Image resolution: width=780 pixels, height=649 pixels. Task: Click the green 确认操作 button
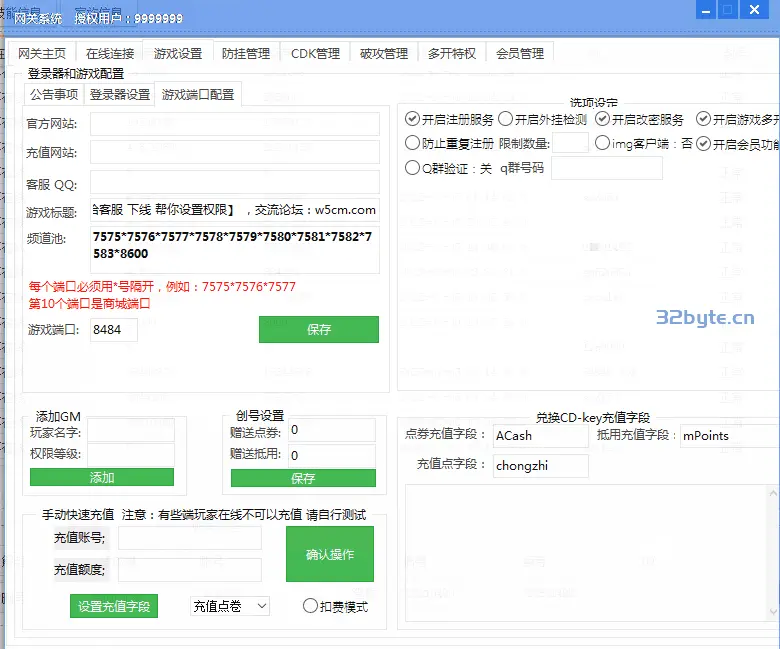tap(330, 554)
